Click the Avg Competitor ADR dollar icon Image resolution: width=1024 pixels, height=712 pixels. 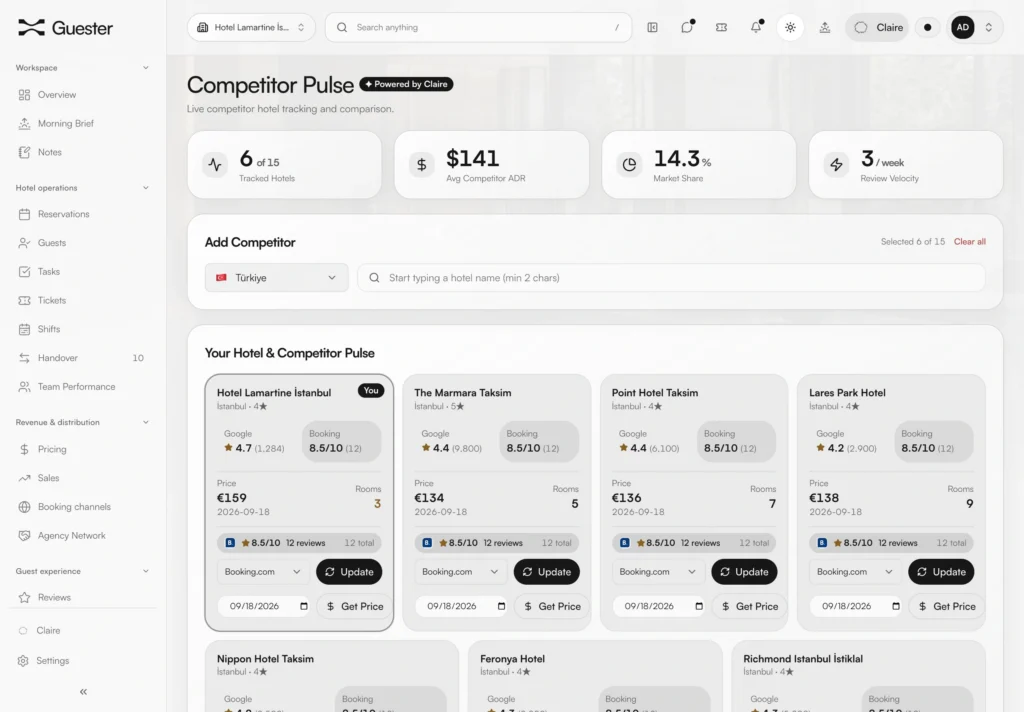pyautogui.click(x=422, y=165)
